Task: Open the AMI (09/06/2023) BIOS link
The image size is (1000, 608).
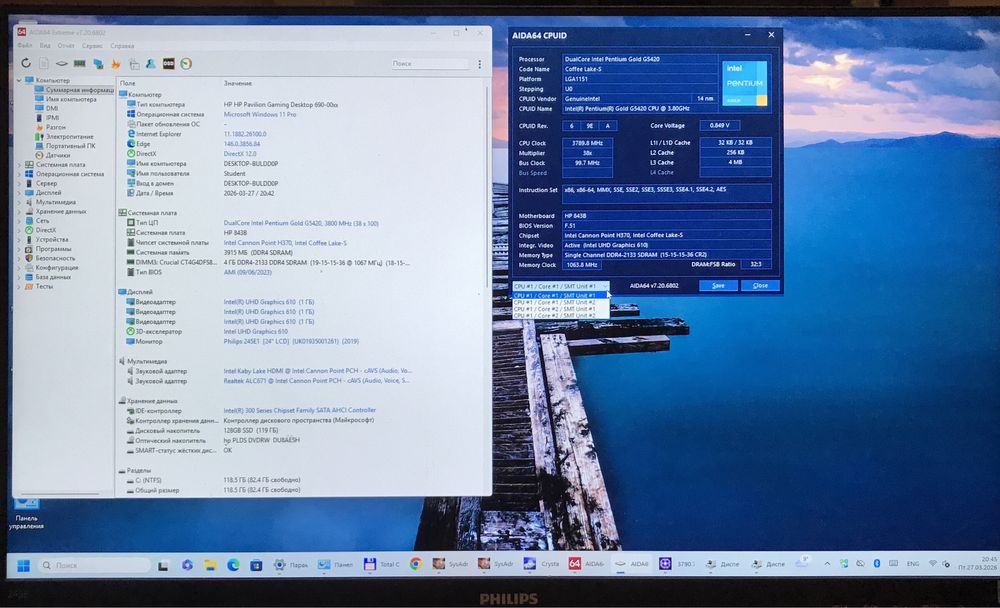Action: pyautogui.click(x=247, y=272)
